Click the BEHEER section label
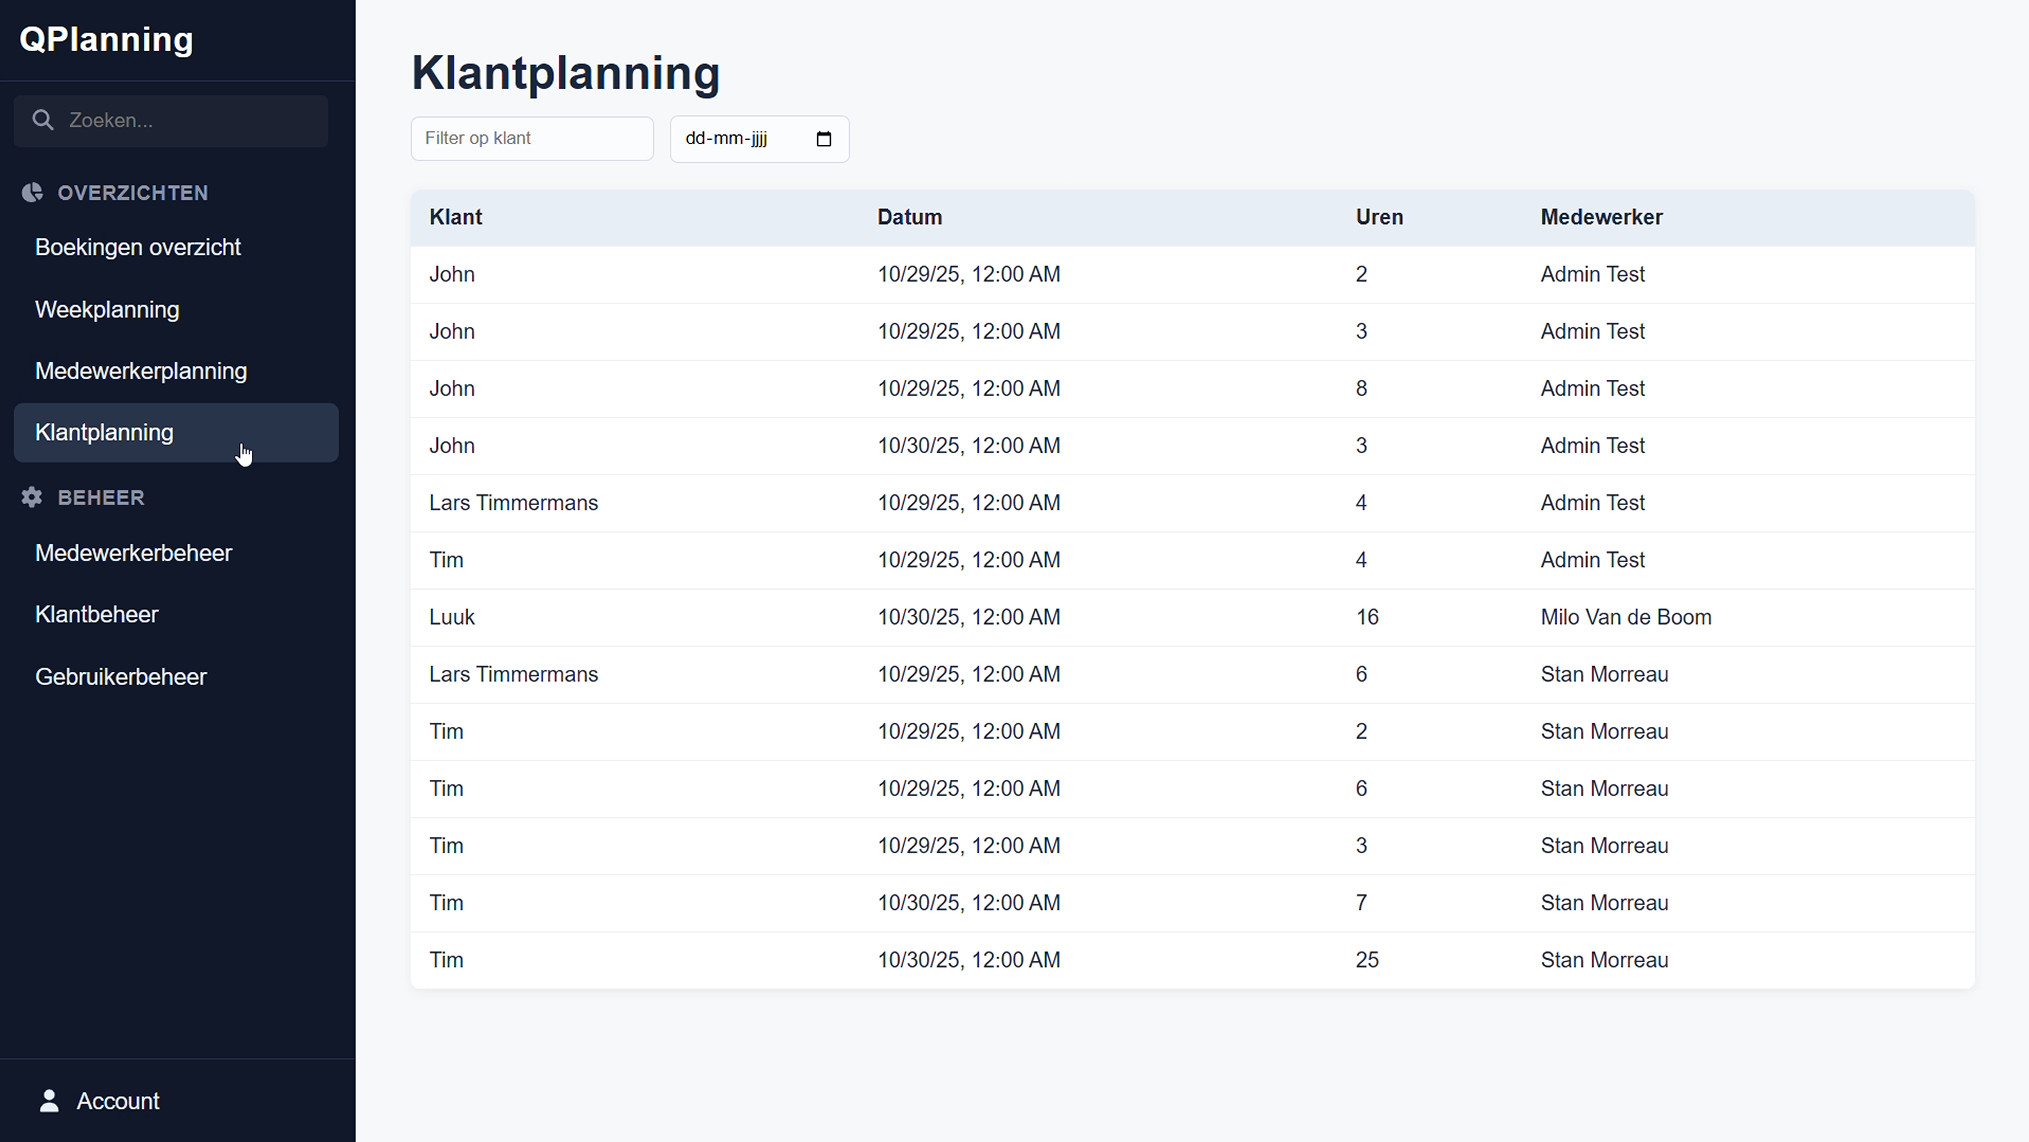Screen dimensions: 2029x1142 (101, 497)
